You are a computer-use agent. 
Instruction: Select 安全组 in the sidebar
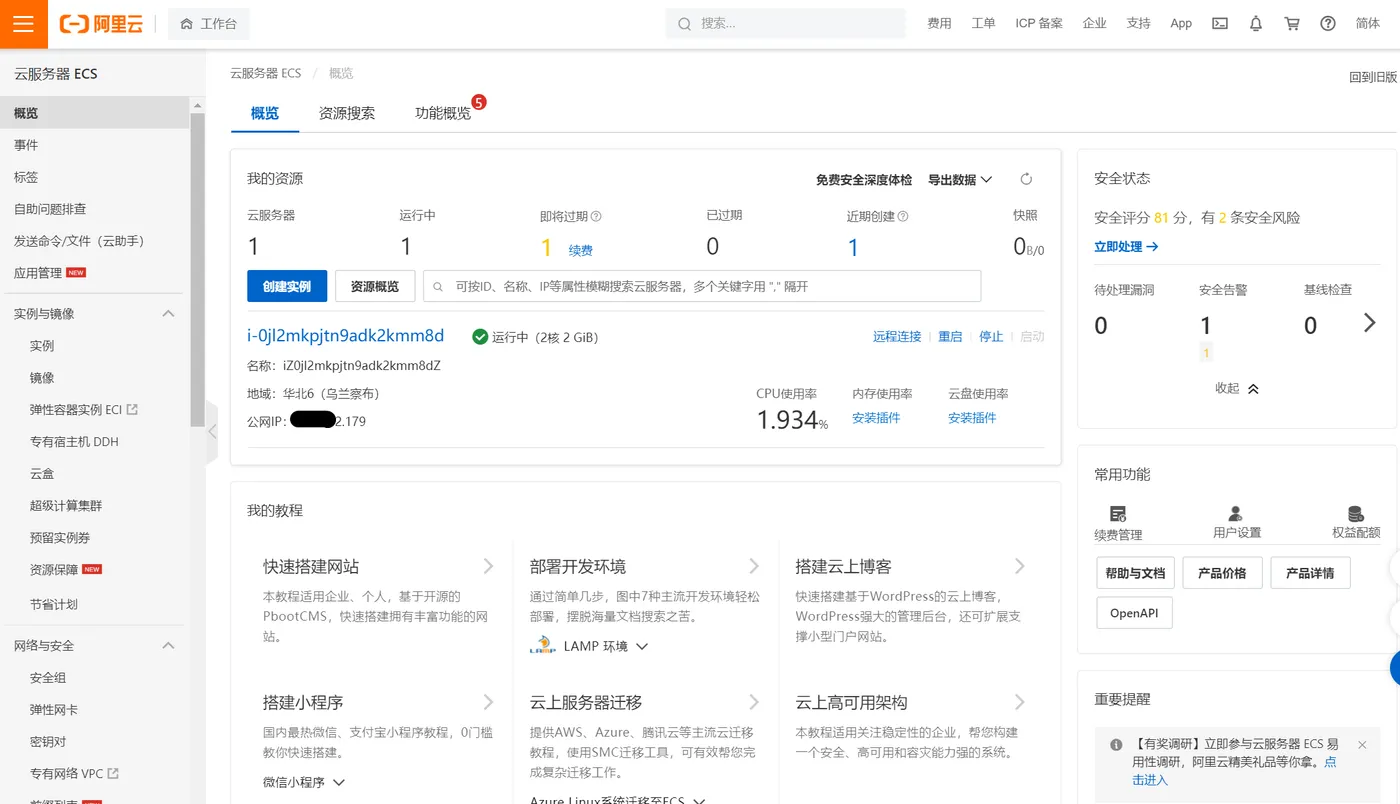(x=48, y=678)
